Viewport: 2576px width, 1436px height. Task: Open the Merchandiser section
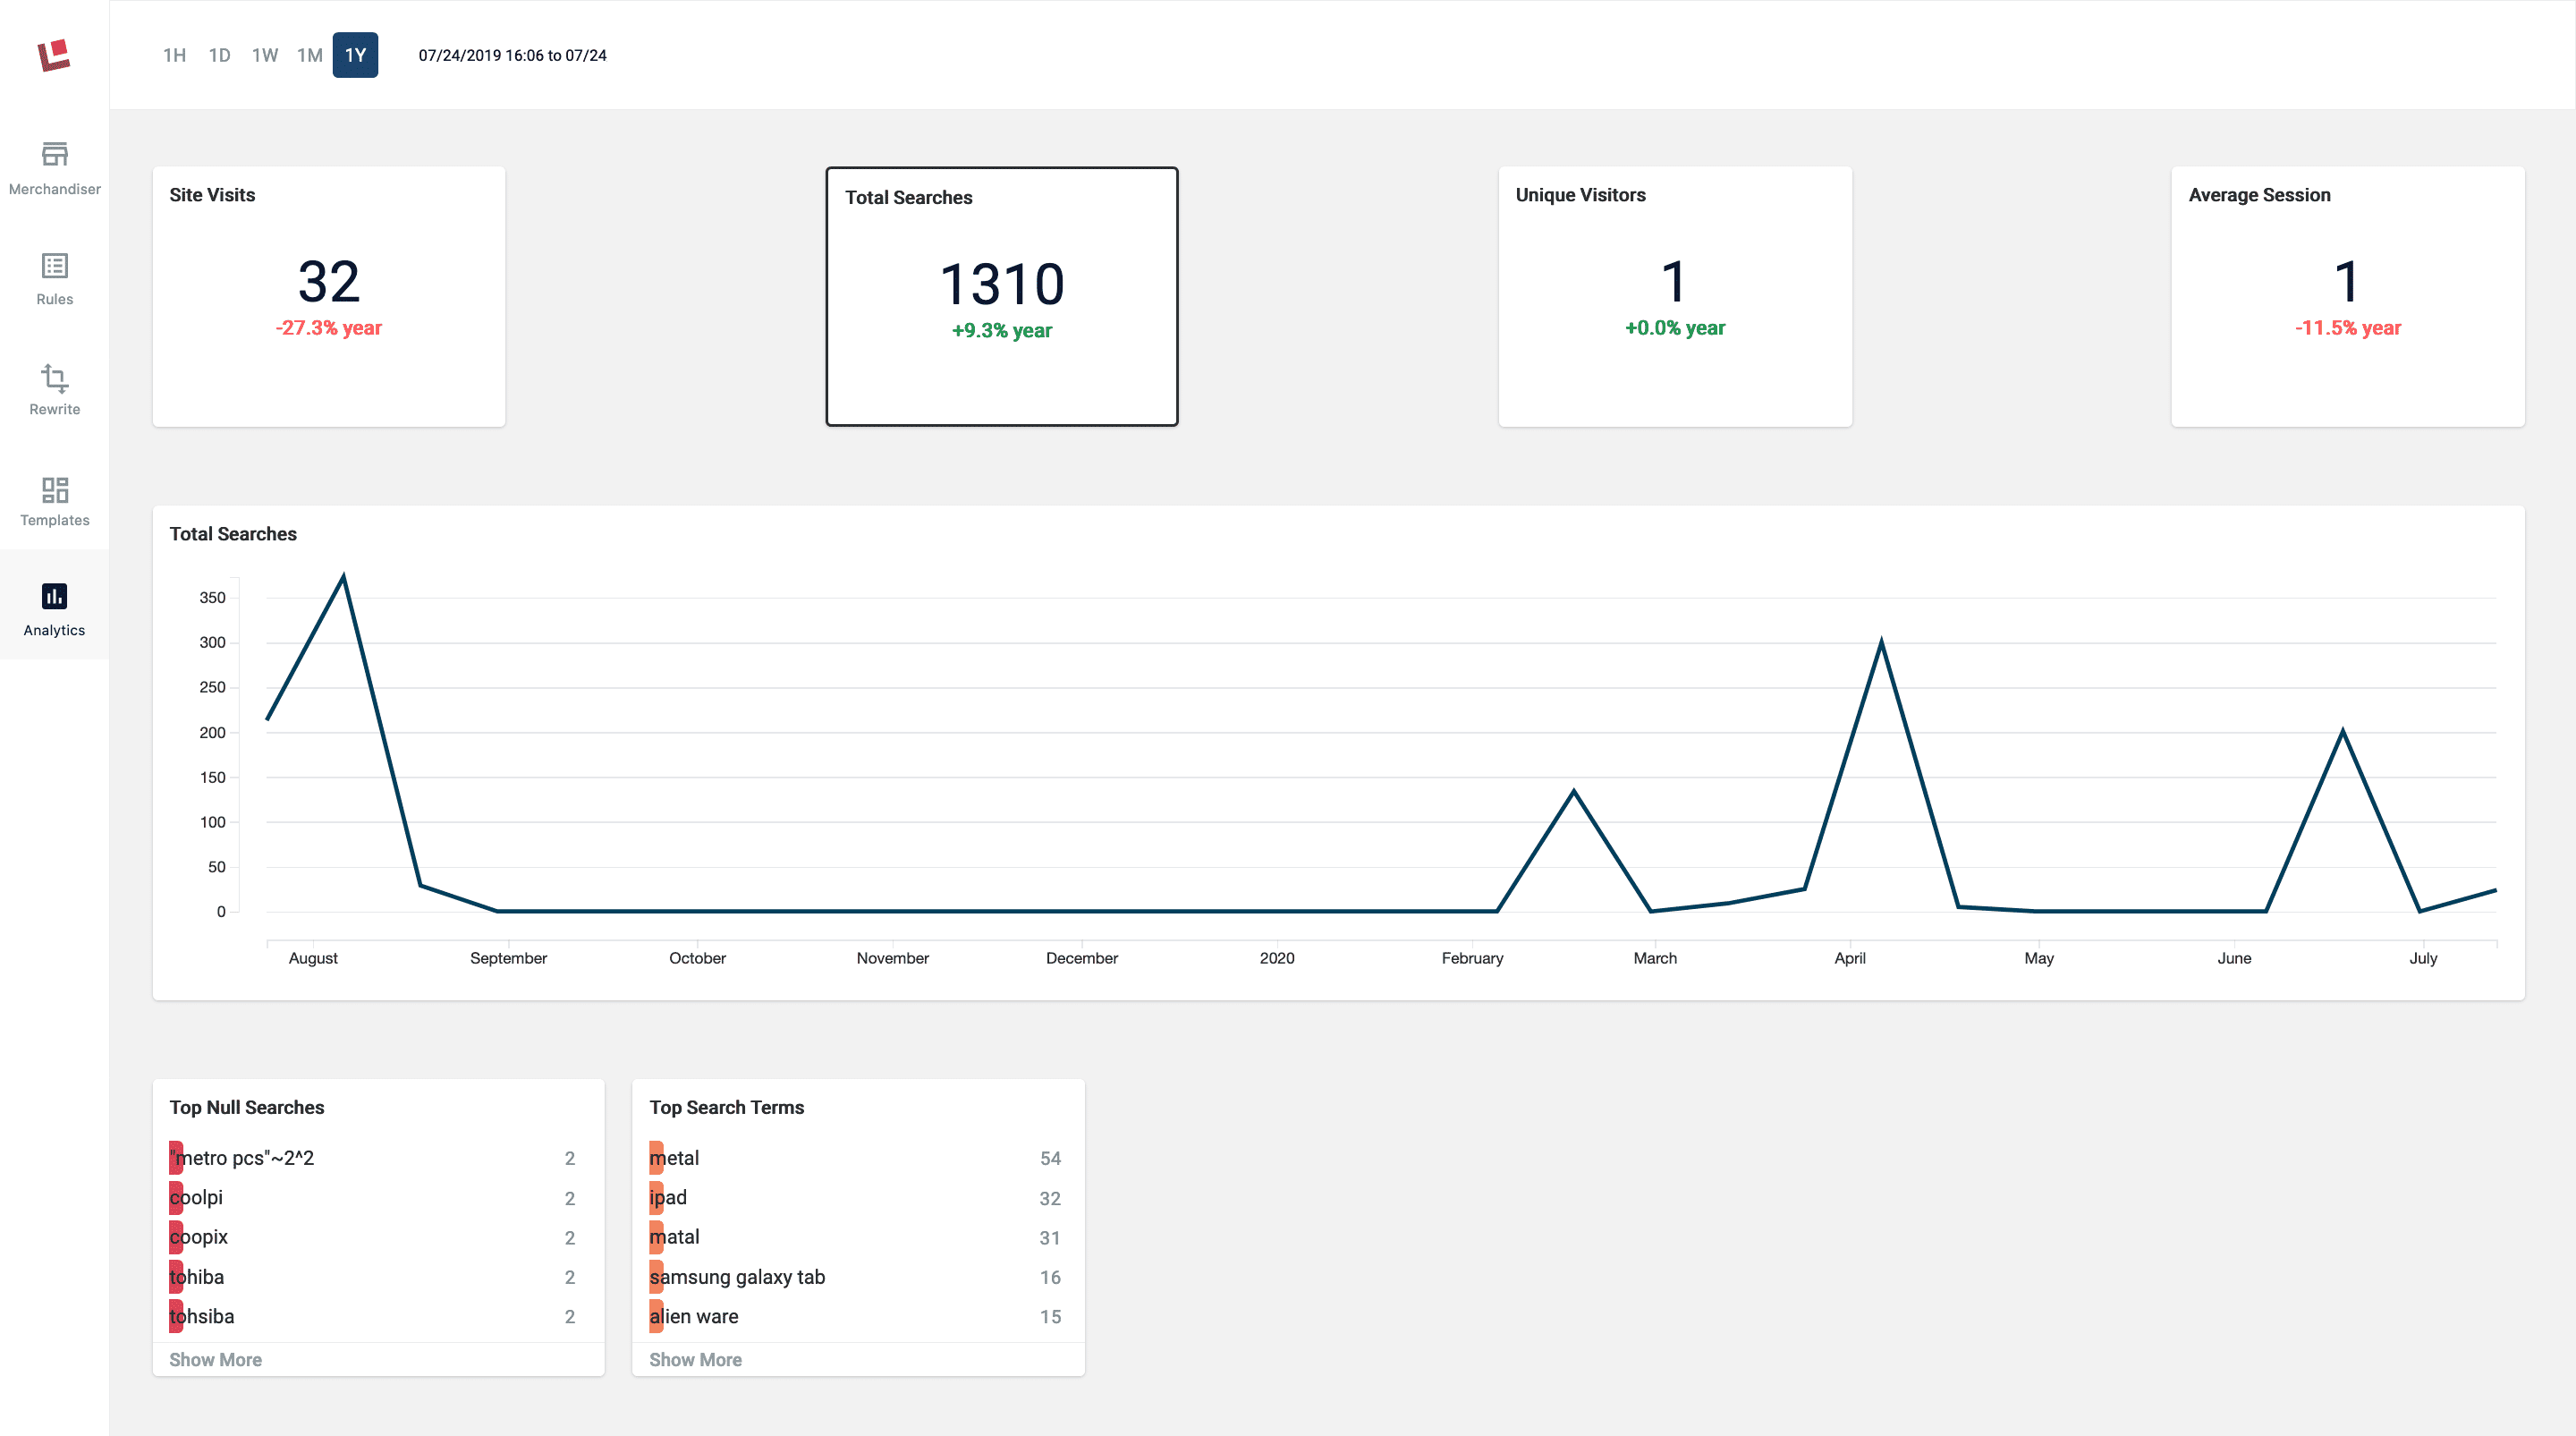(x=54, y=168)
